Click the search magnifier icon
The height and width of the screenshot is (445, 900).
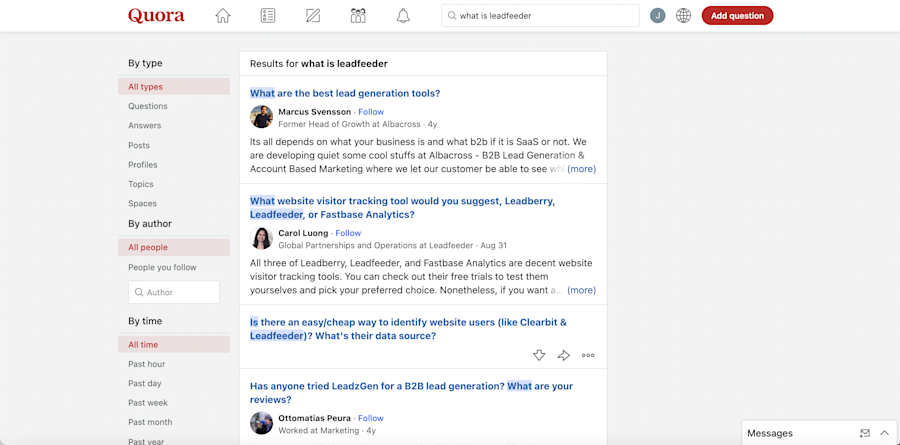[452, 16]
